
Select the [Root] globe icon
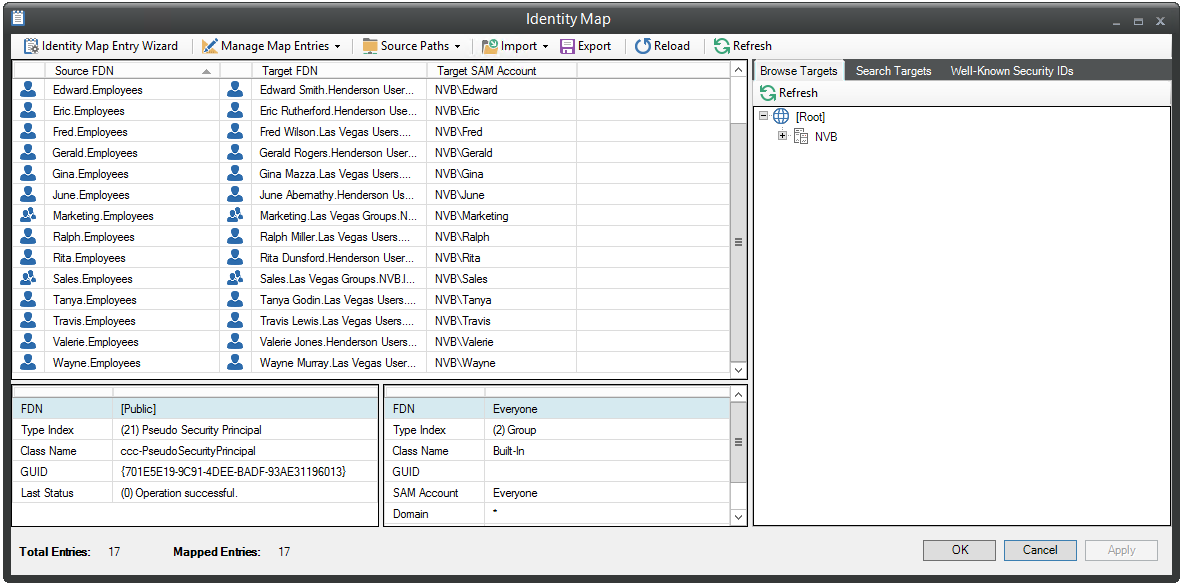click(x=782, y=117)
